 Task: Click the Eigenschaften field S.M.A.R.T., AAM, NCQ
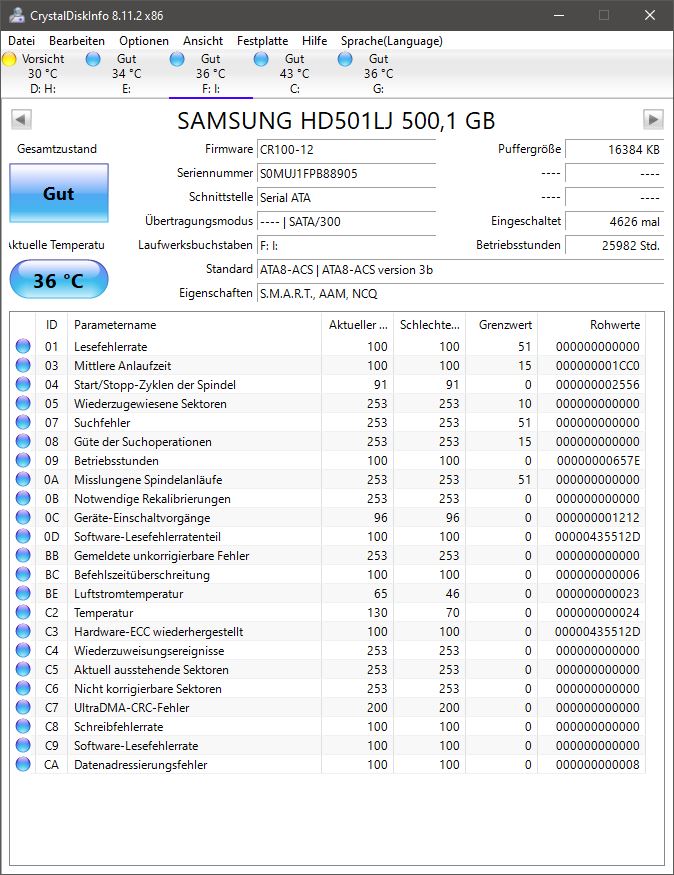[x=460, y=294]
